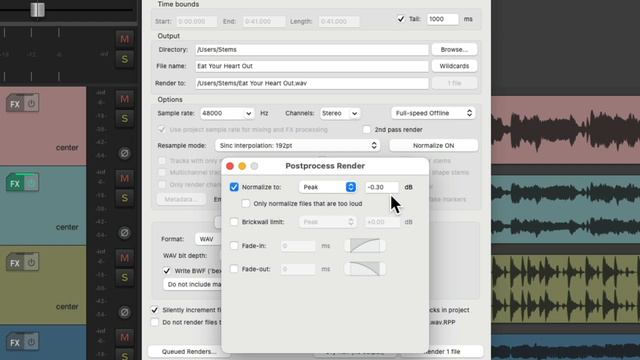Solo the teal track
Viewport: 640px width, 360px height.
point(124,198)
